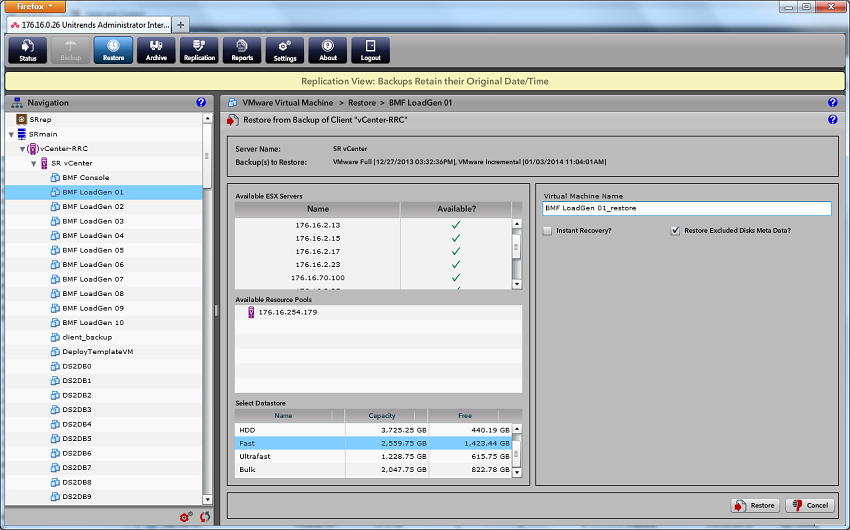Screen dimensions: 850x530
Task: Click help icon in VMware Virtual Machine breadcrumb bar
Action: point(833,102)
